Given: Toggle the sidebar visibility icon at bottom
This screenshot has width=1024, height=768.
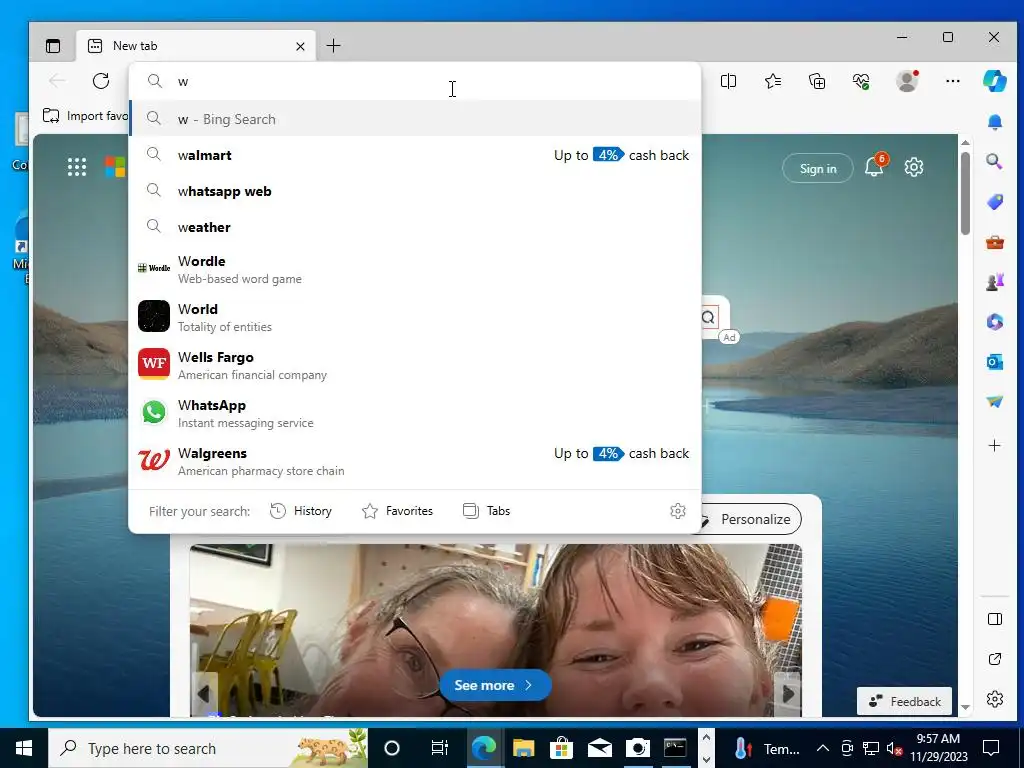Looking at the screenshot, I should coord(995,619).
